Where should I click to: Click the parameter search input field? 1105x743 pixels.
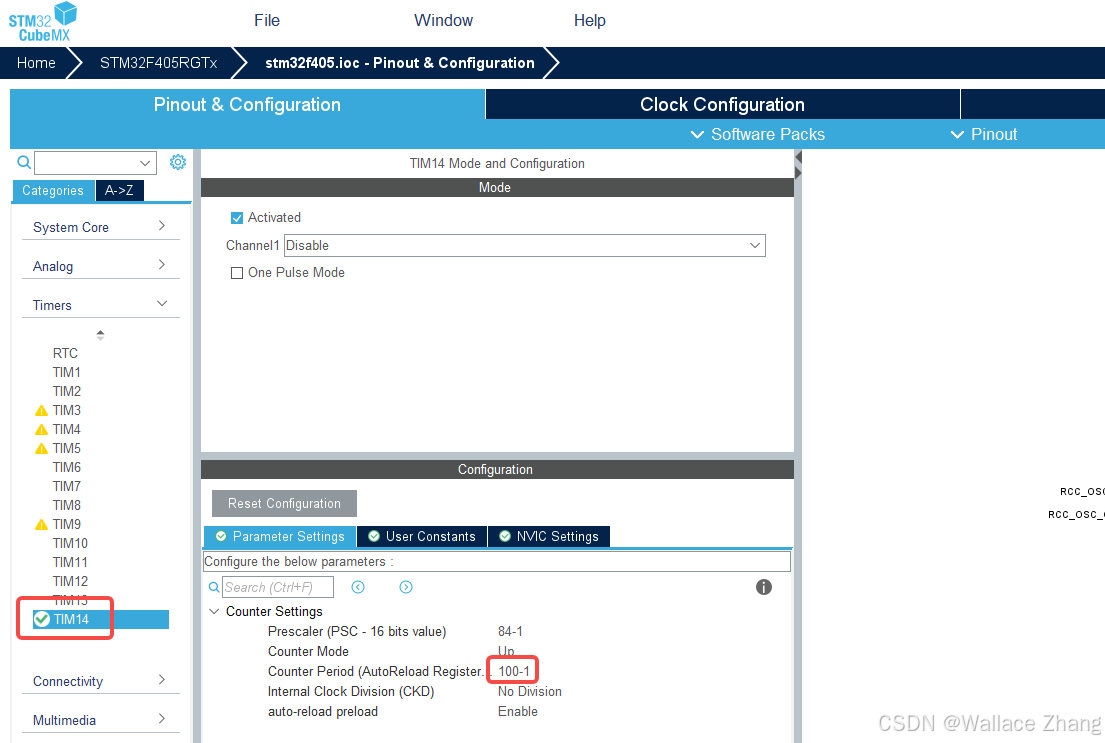pyautogui.click(x=278, y=587)
